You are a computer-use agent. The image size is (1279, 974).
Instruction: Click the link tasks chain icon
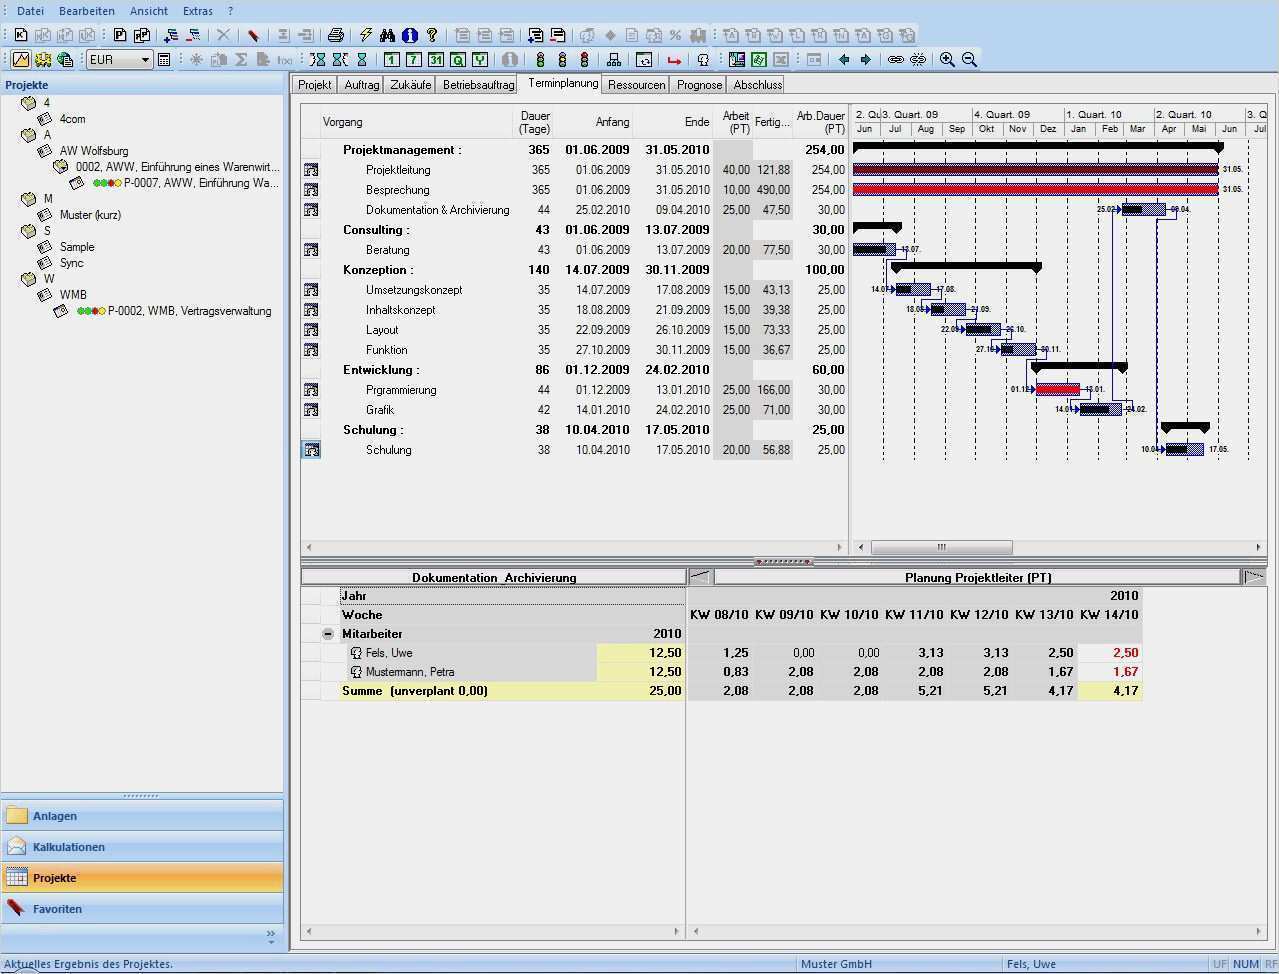(x=896, y=60)
